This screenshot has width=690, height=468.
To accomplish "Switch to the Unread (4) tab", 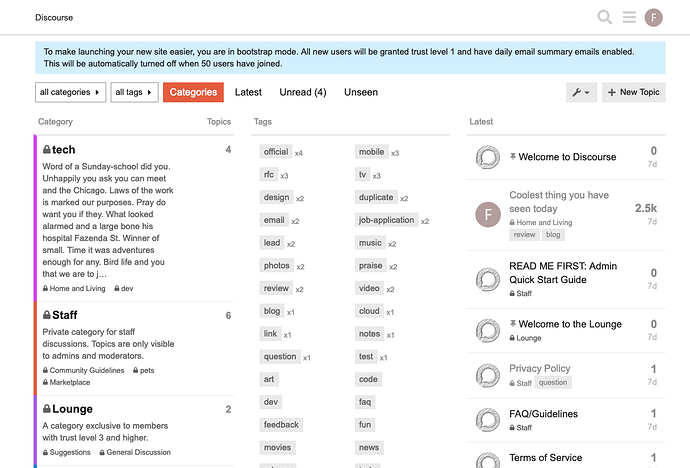I will tap(303, 92).
